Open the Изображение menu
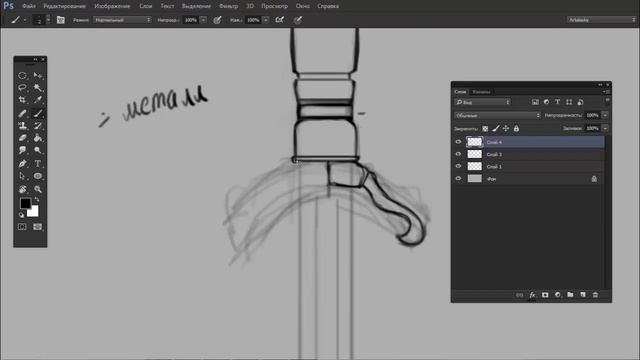This screenshot has width=640, height=360. pos(112,6)
